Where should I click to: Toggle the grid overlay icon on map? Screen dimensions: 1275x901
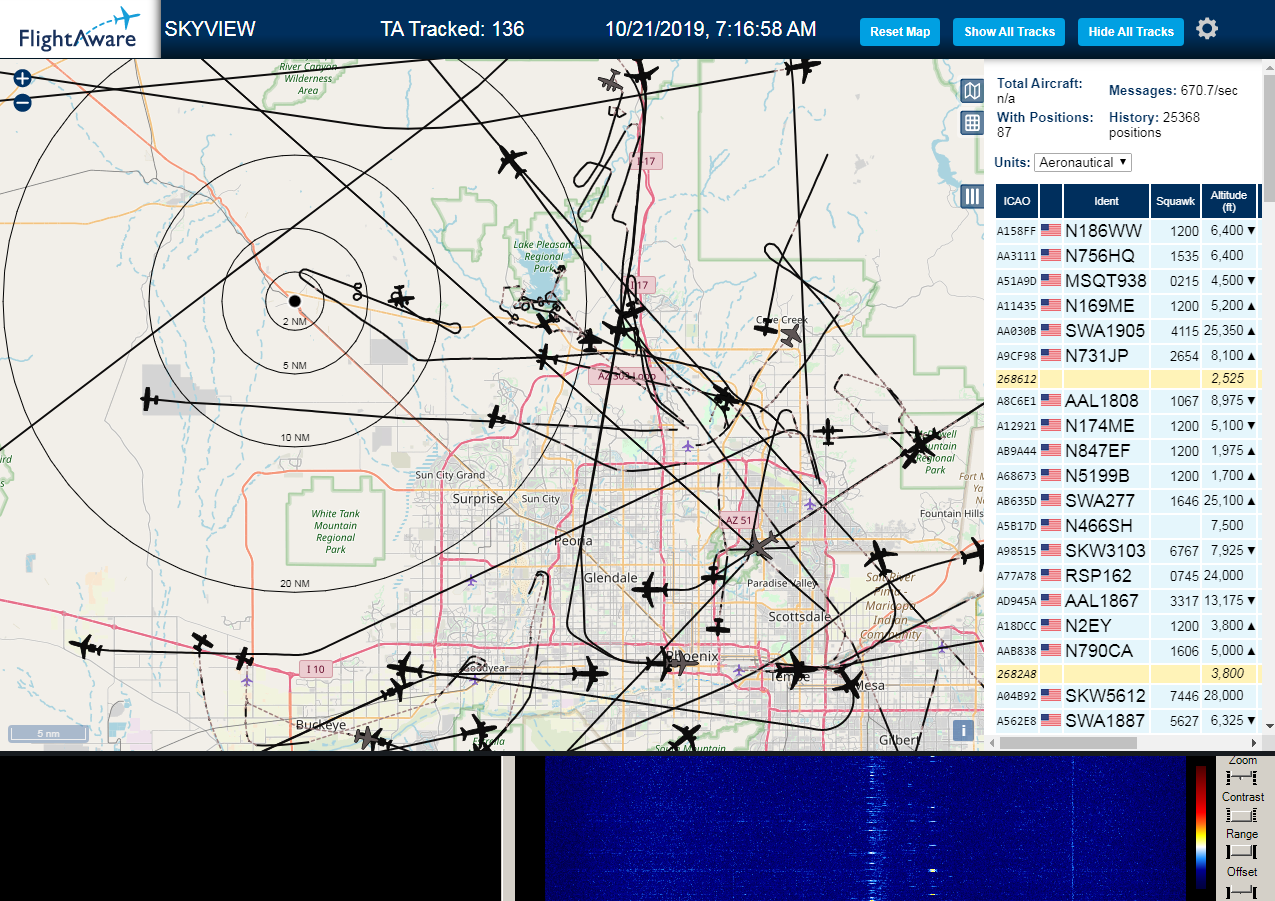tap(972, 123)
